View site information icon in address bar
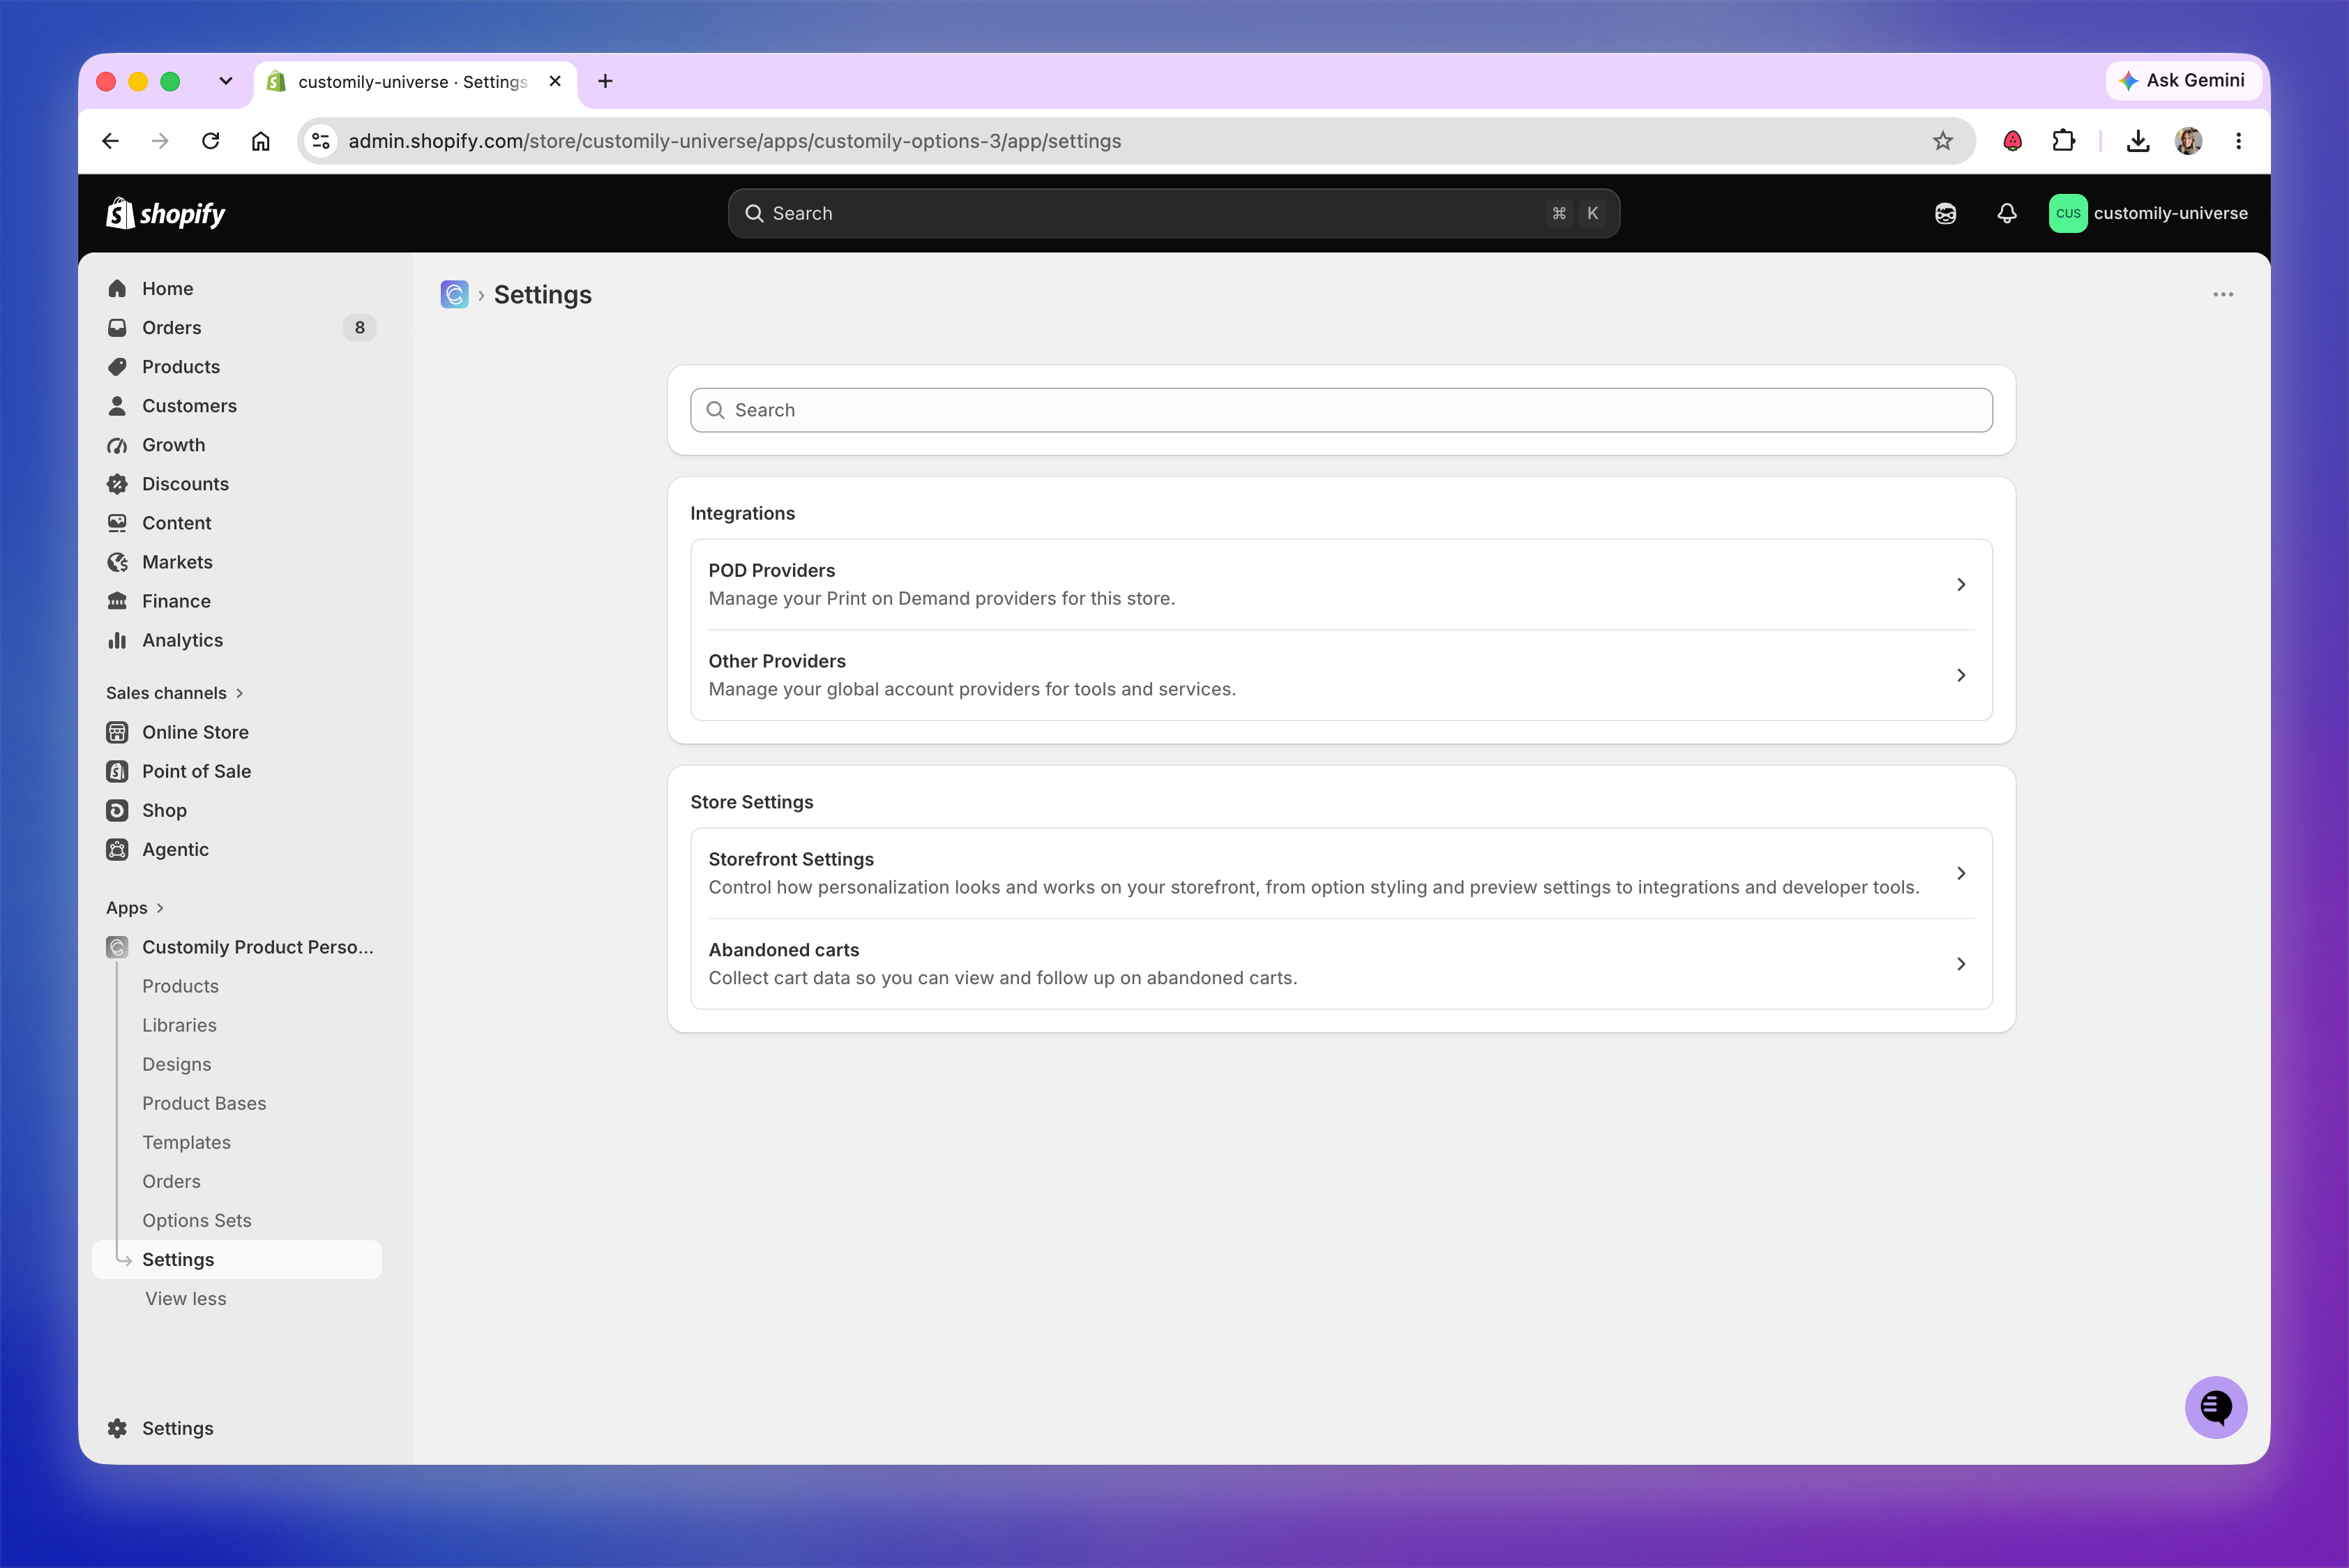The width and height of the screenshot is (2349, 1568). (320, 141)
